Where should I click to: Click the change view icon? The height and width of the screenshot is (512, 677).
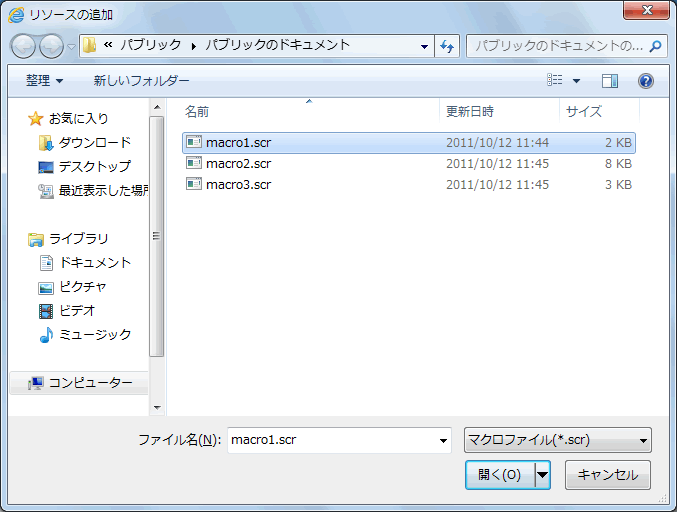555,80
